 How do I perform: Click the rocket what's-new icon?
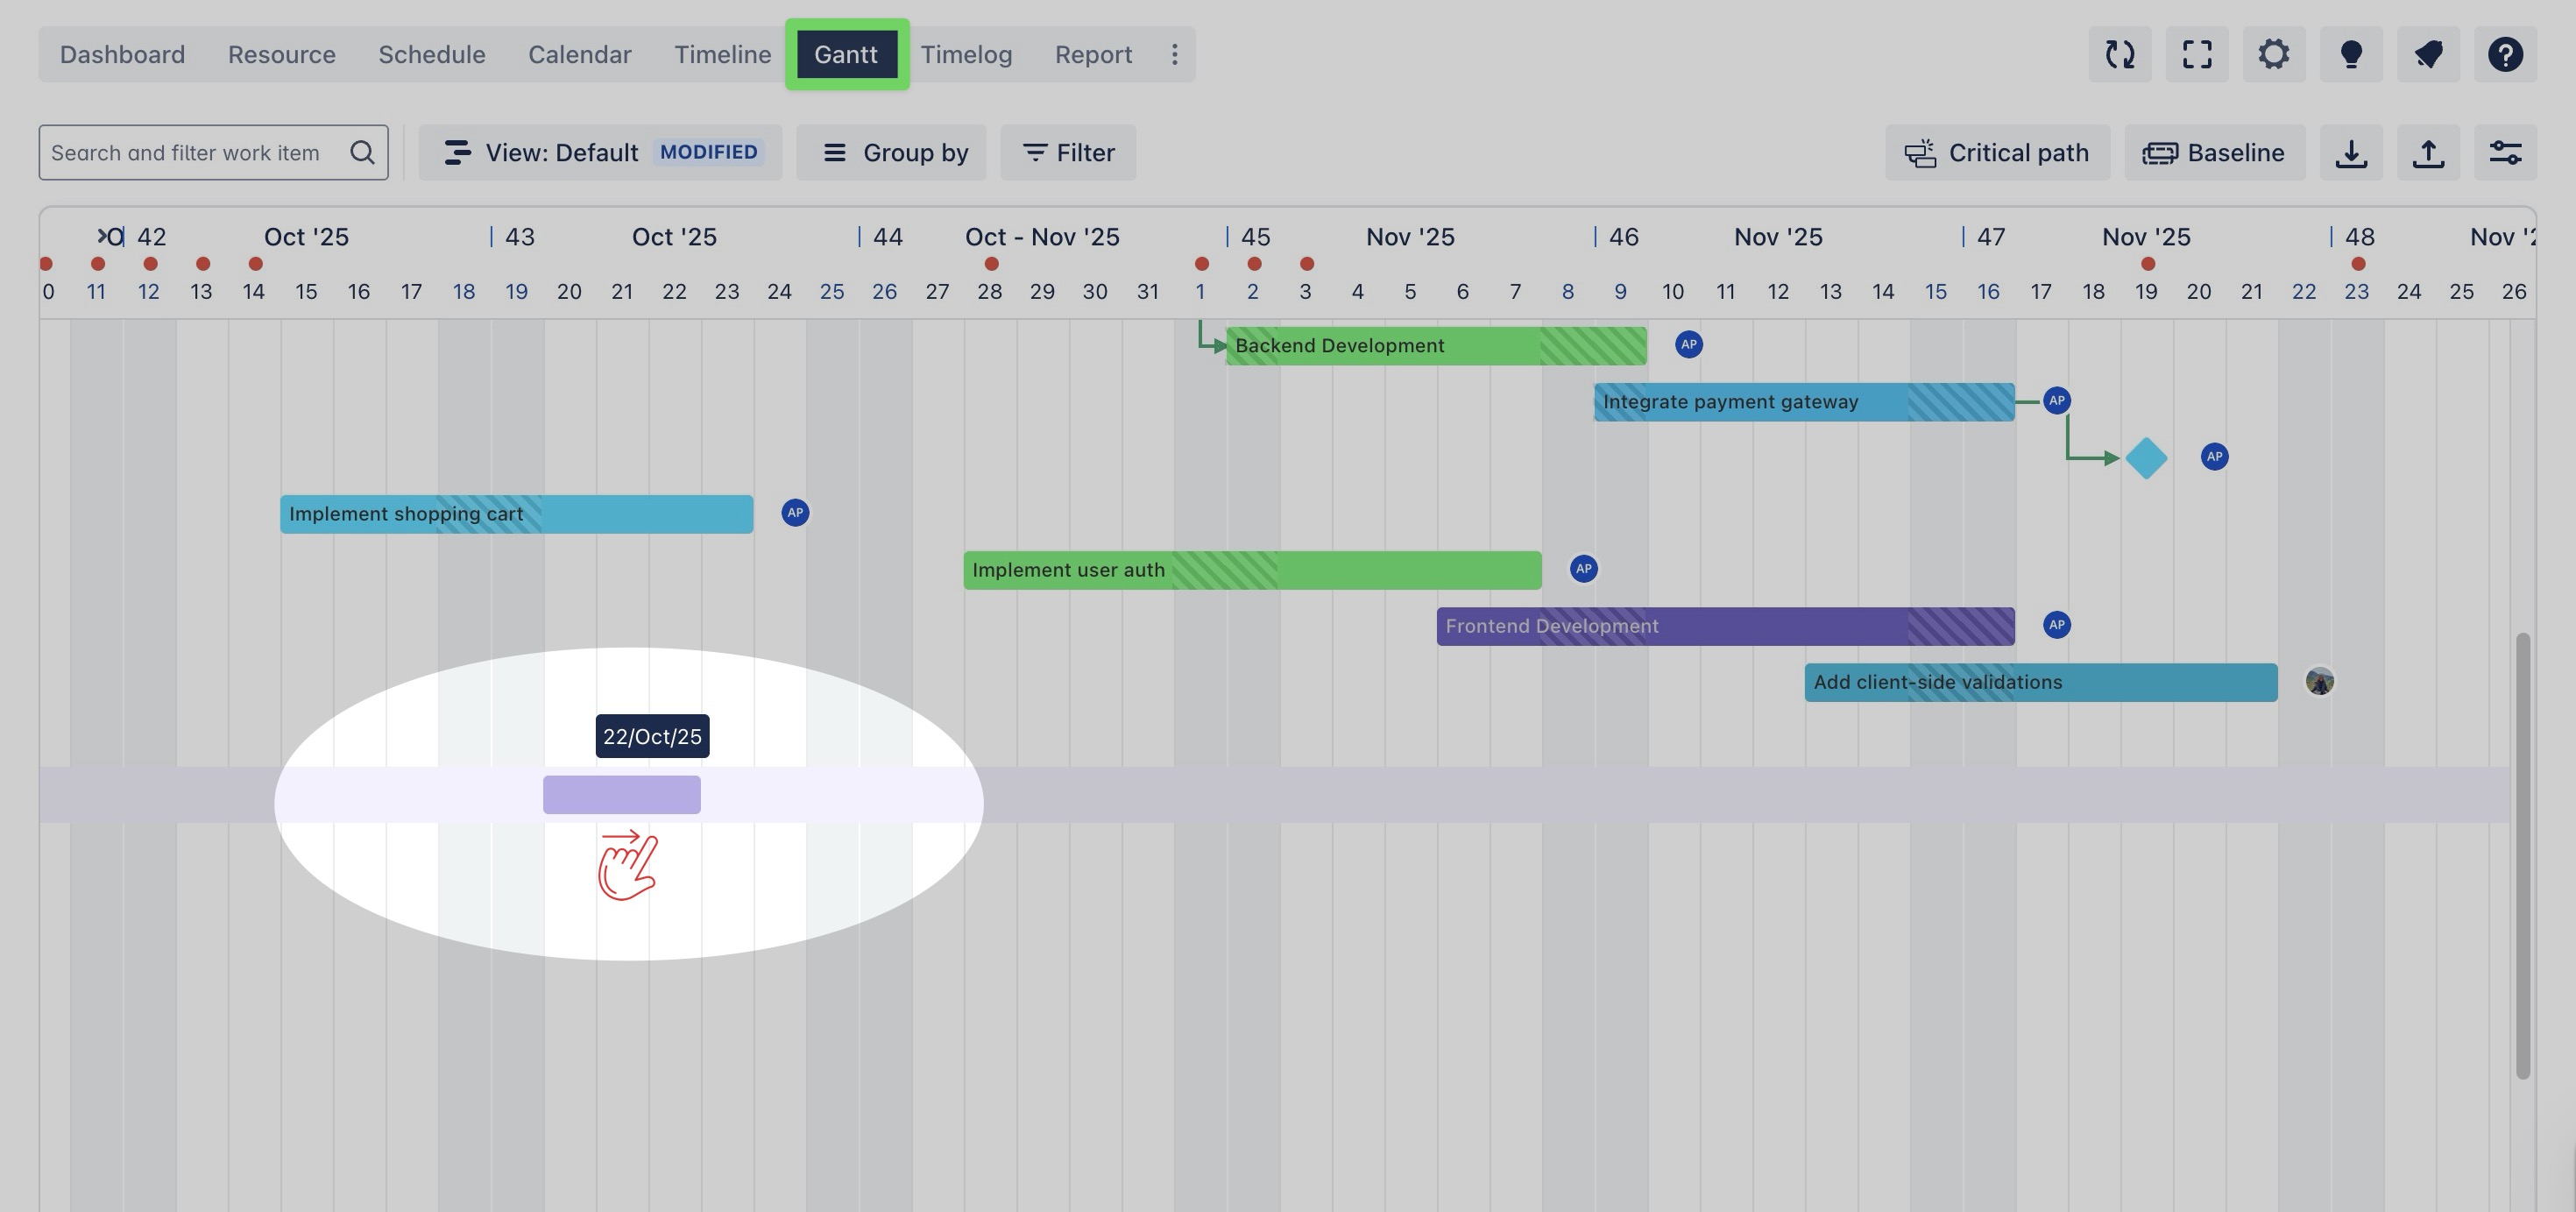pyautogui.click(x=2428, y=54)
